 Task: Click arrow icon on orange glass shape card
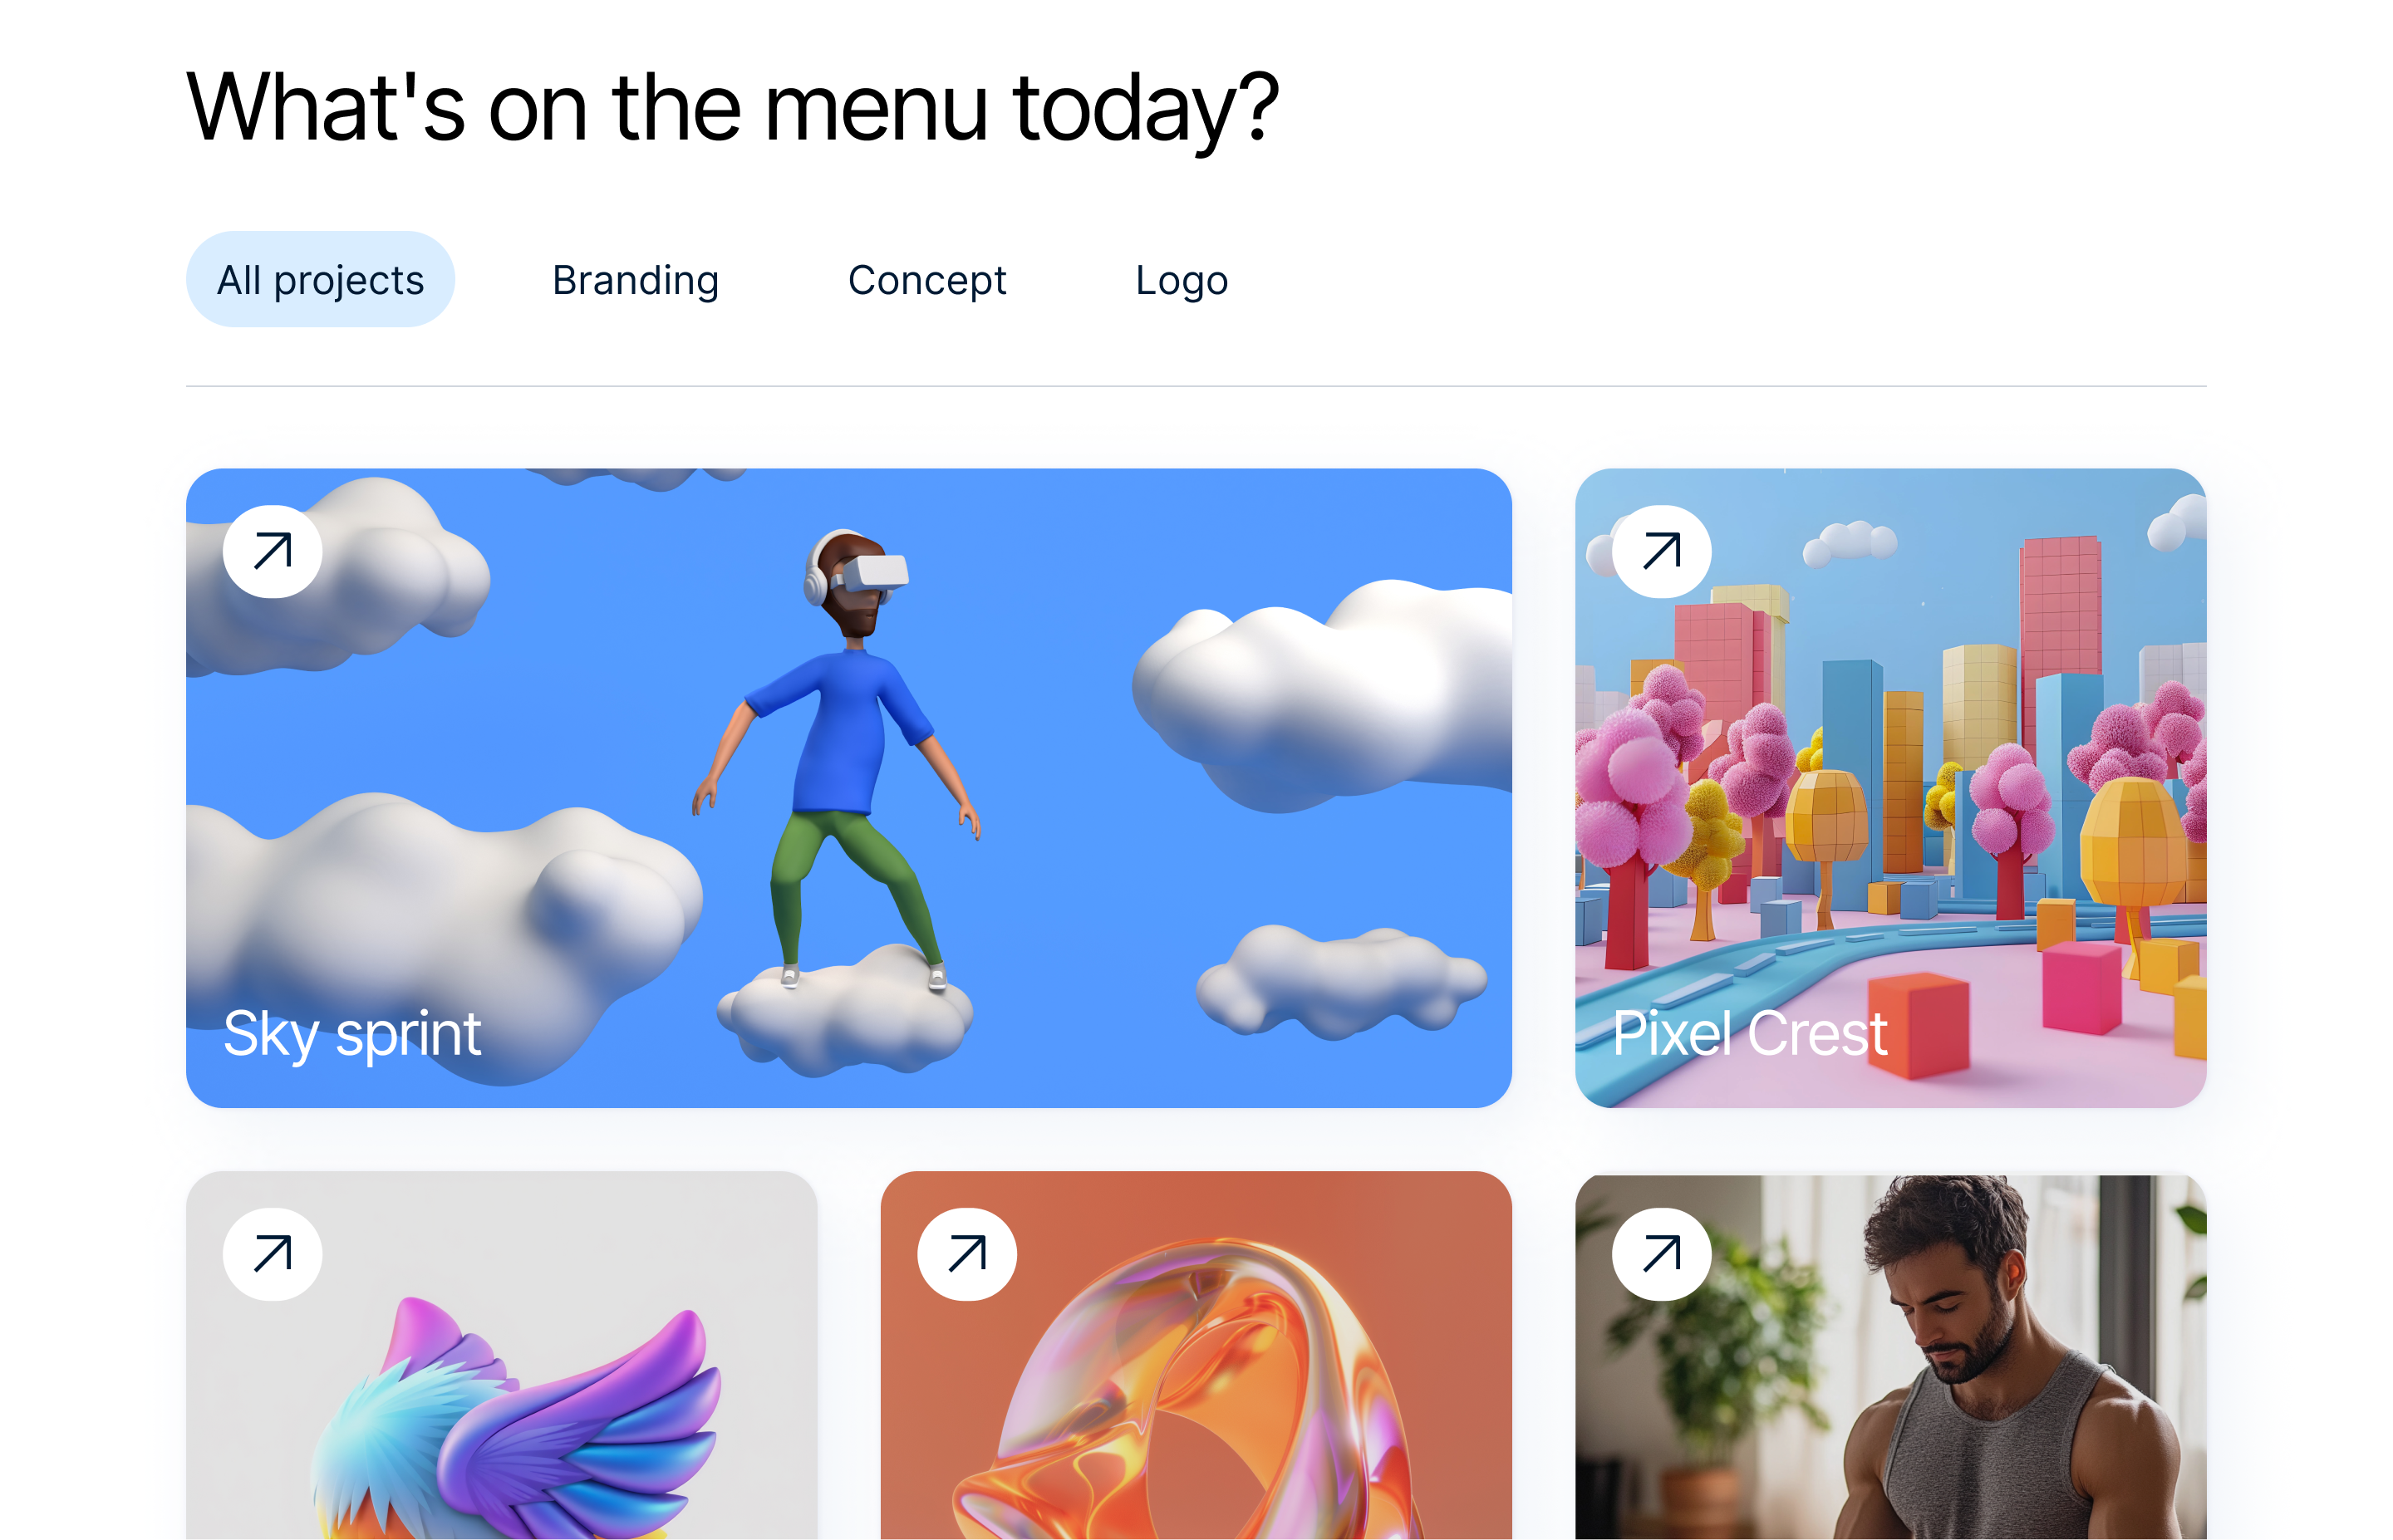click(x=967, y=1254)
